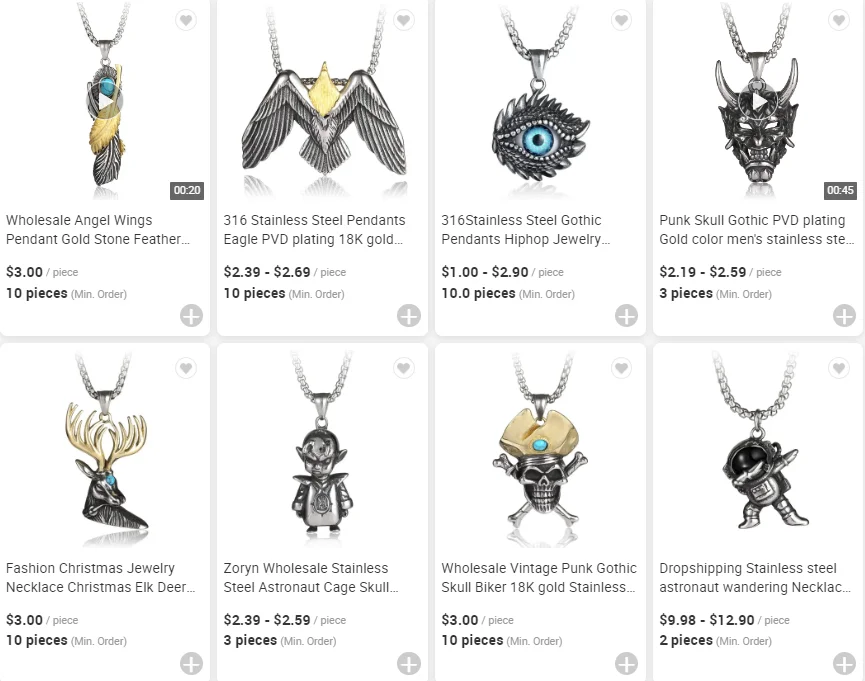The height and width of the screenshot is (681, 865).
Task: Play the Punk Skull pendant video
Action: 759,101
